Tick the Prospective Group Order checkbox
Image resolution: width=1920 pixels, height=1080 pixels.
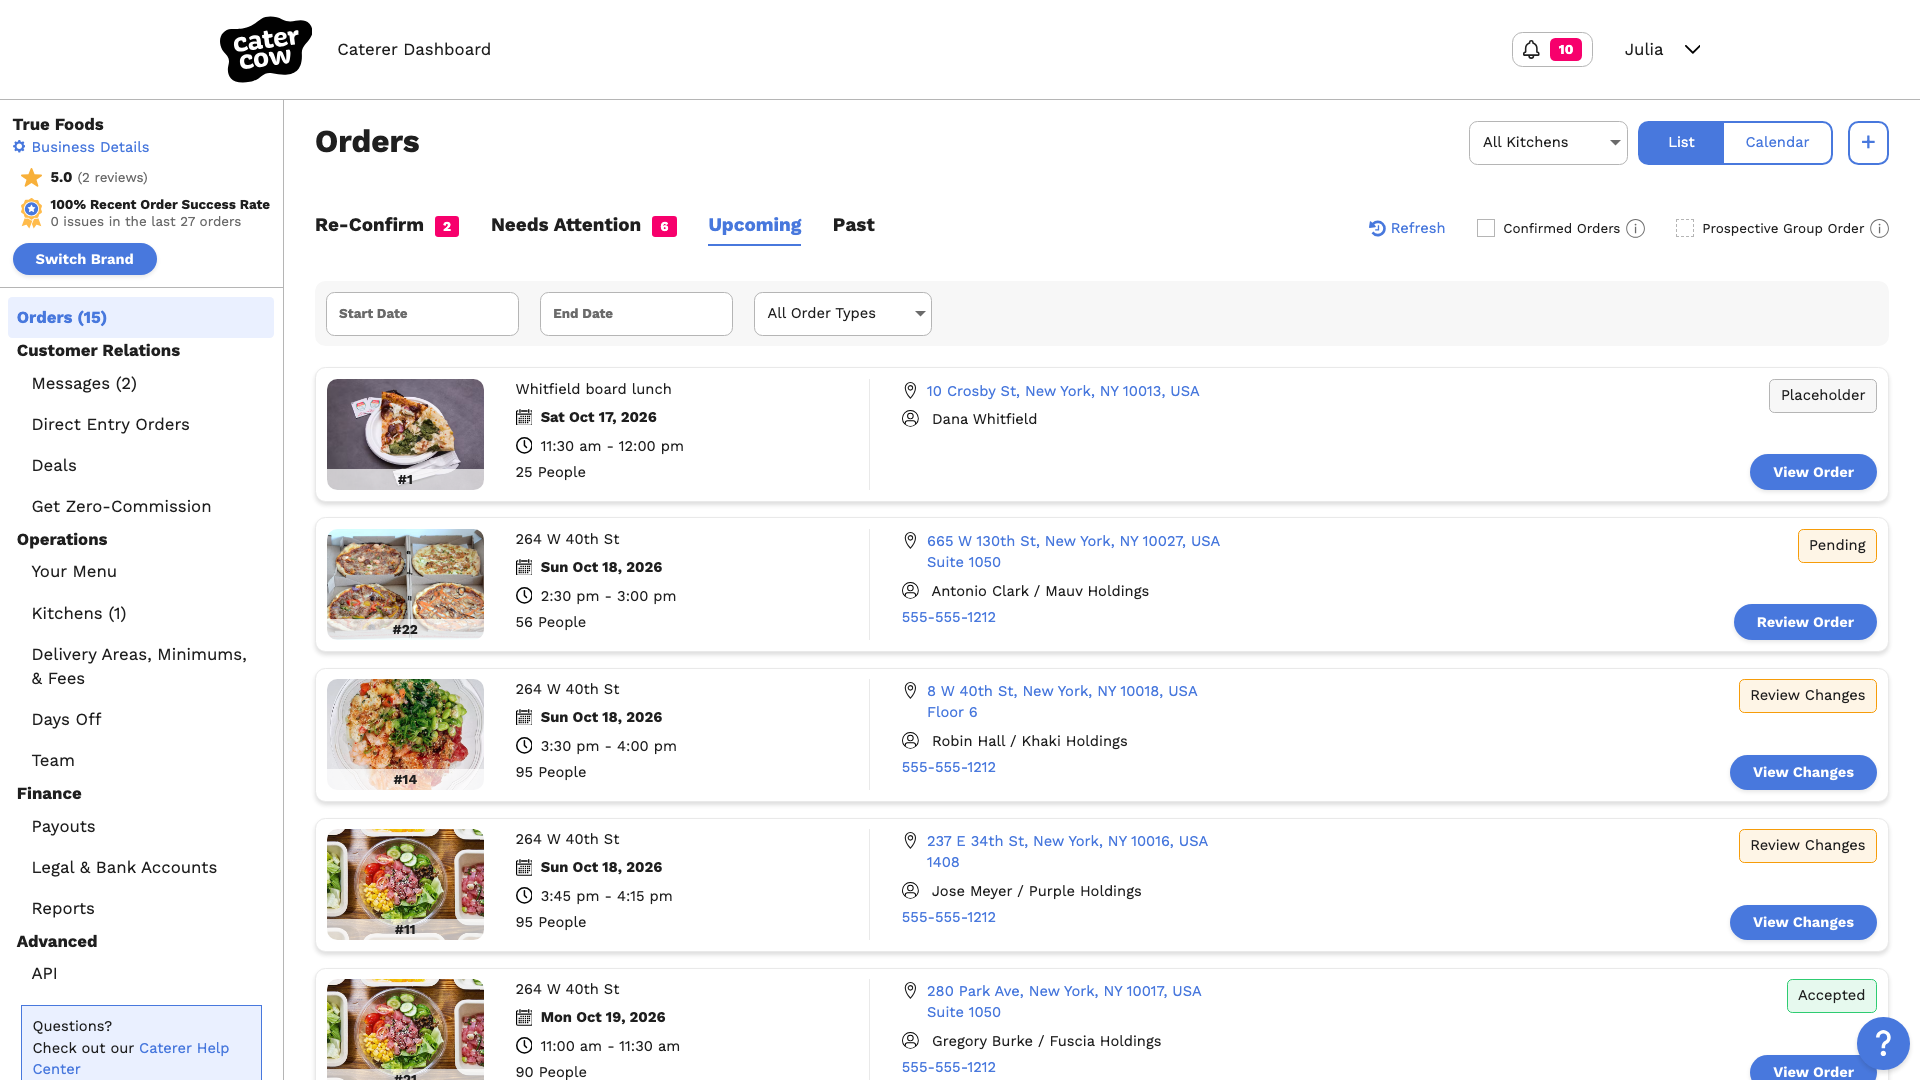(x=1685, y=228)
